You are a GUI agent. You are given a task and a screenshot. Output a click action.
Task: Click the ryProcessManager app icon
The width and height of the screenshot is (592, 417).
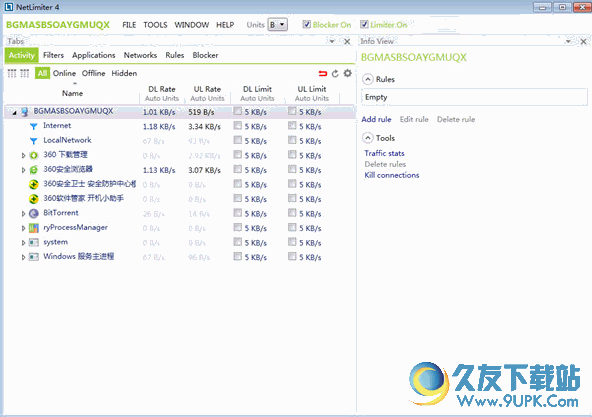tap(34, 228)
